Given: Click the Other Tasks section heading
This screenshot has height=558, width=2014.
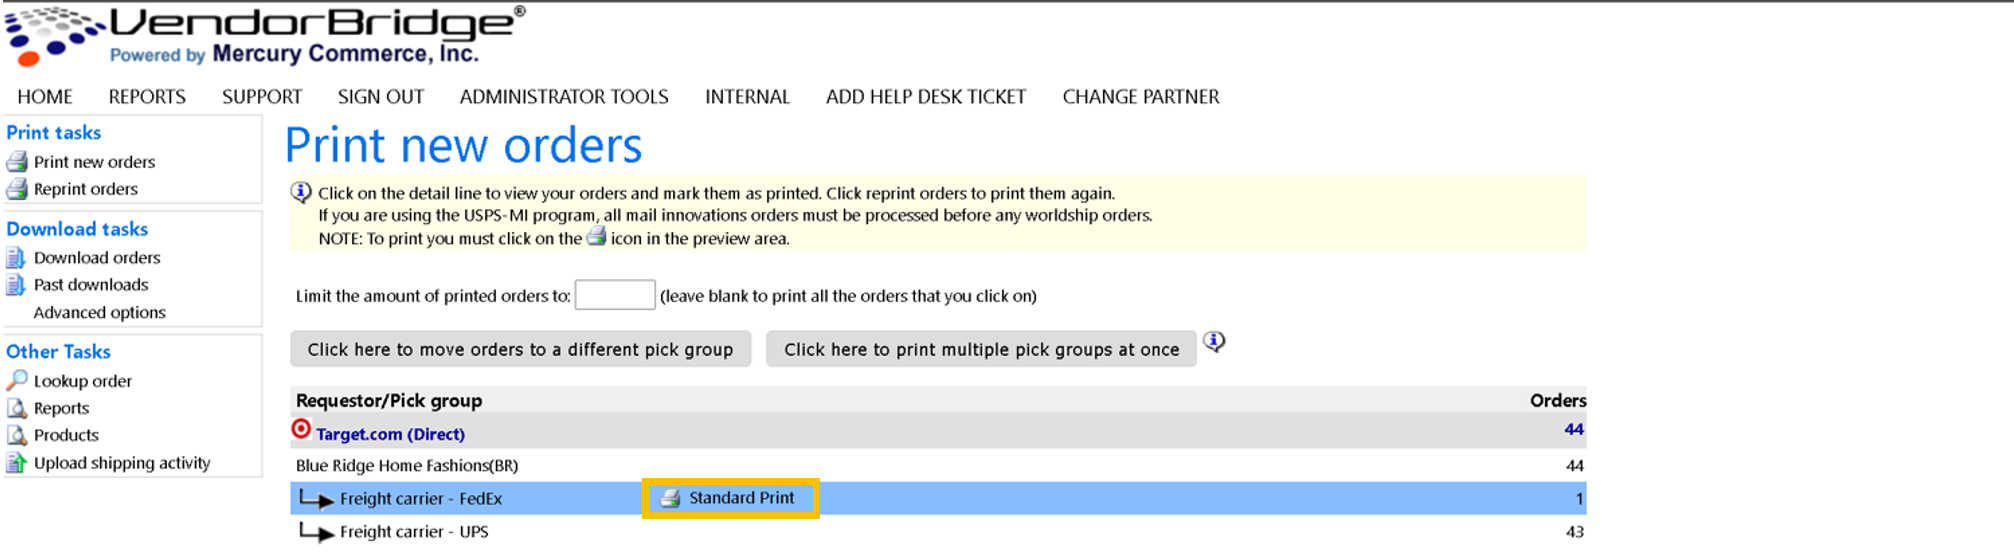Looking at the screenshot, I should tap(58, 352).
